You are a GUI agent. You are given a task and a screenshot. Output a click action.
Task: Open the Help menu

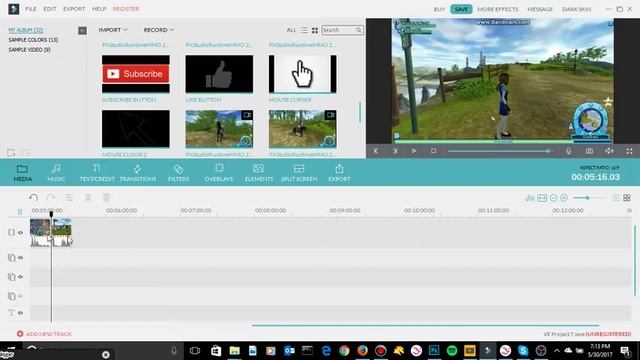click(x=99, y=9)
